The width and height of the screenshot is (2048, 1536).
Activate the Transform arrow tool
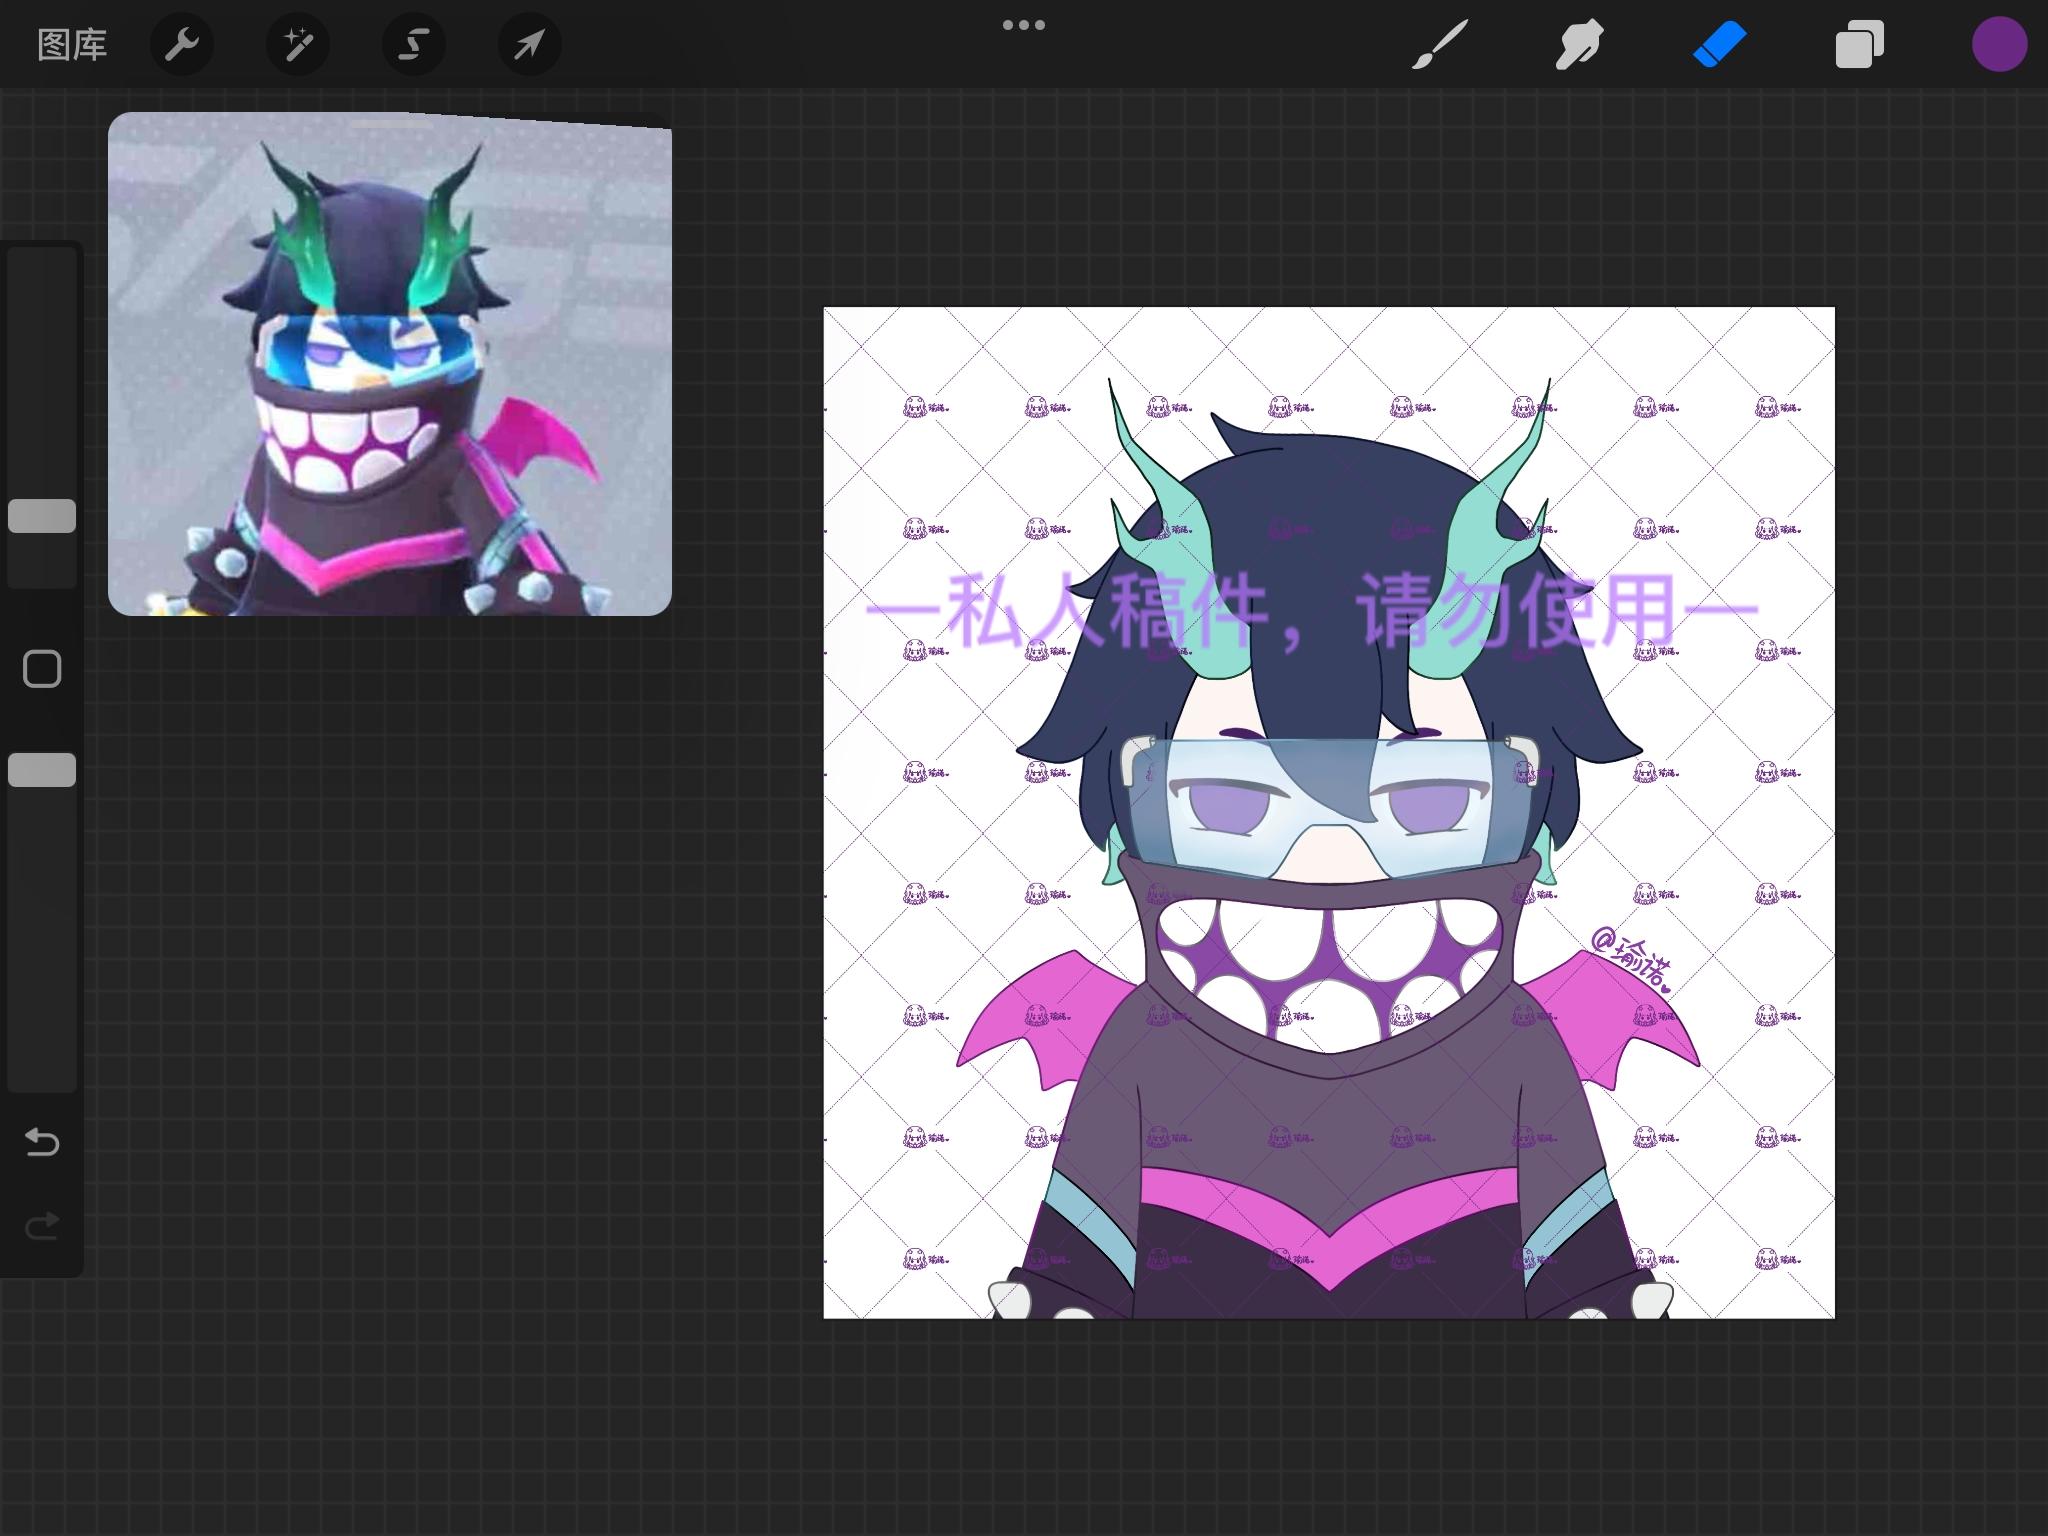point(530,45)
